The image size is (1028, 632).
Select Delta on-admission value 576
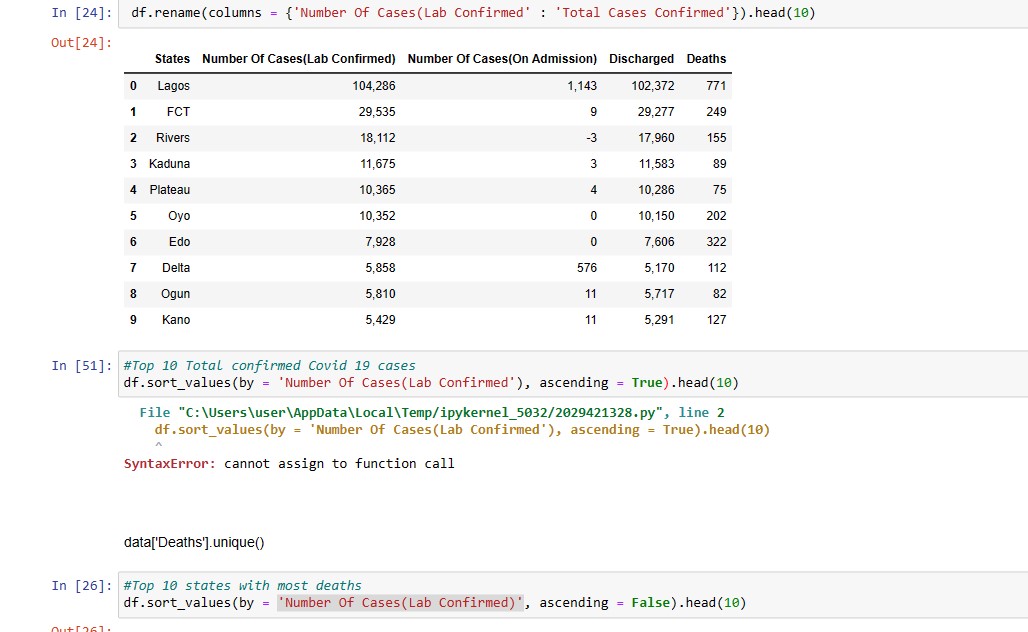pyautogui.click(x=587, y=268)
